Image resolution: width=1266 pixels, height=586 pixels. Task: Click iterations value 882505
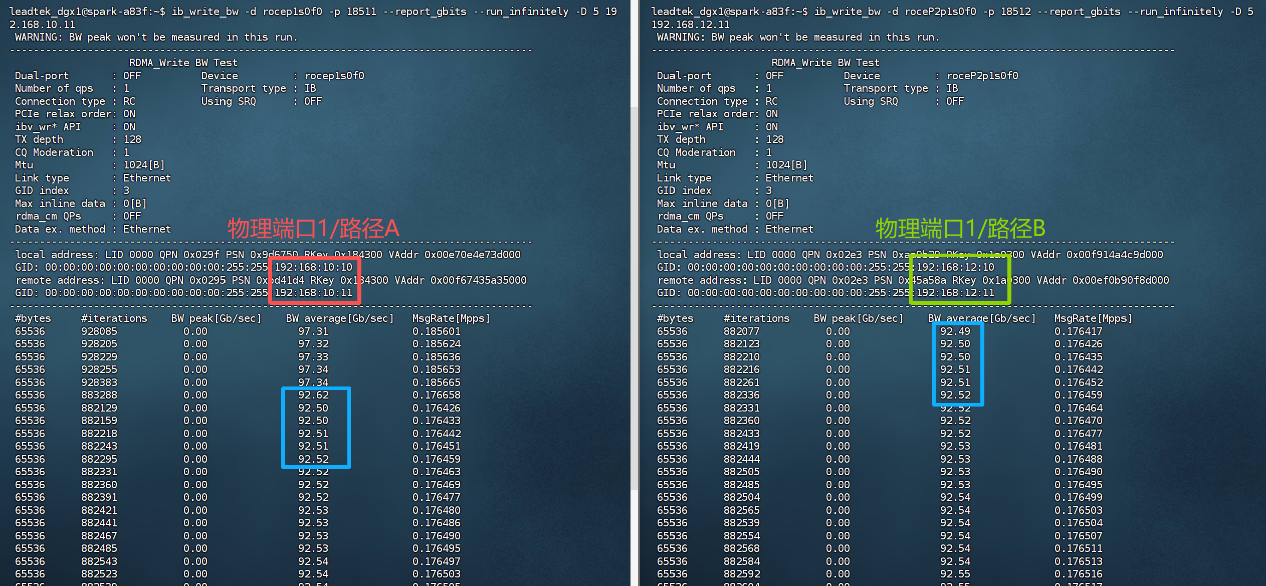point(741,472)
